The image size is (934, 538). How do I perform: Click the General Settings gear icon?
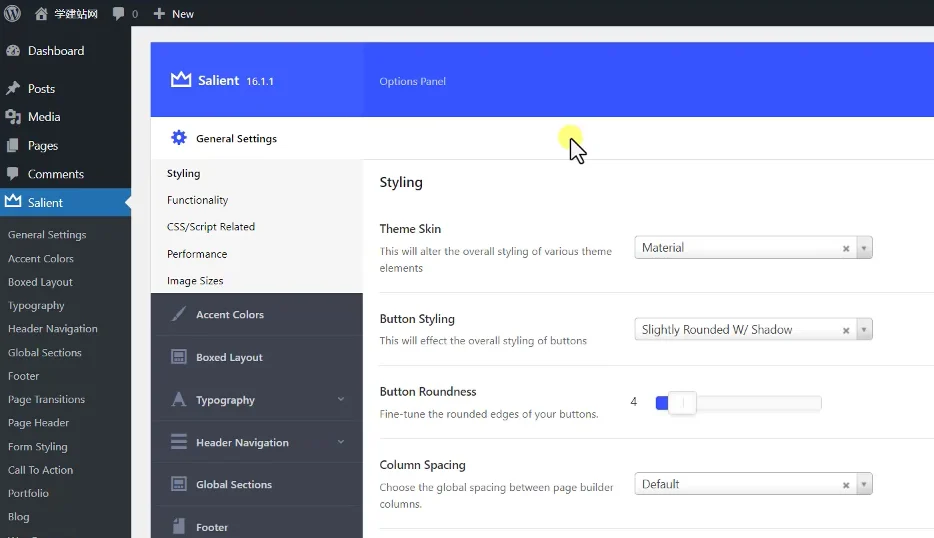pos(179,138)
